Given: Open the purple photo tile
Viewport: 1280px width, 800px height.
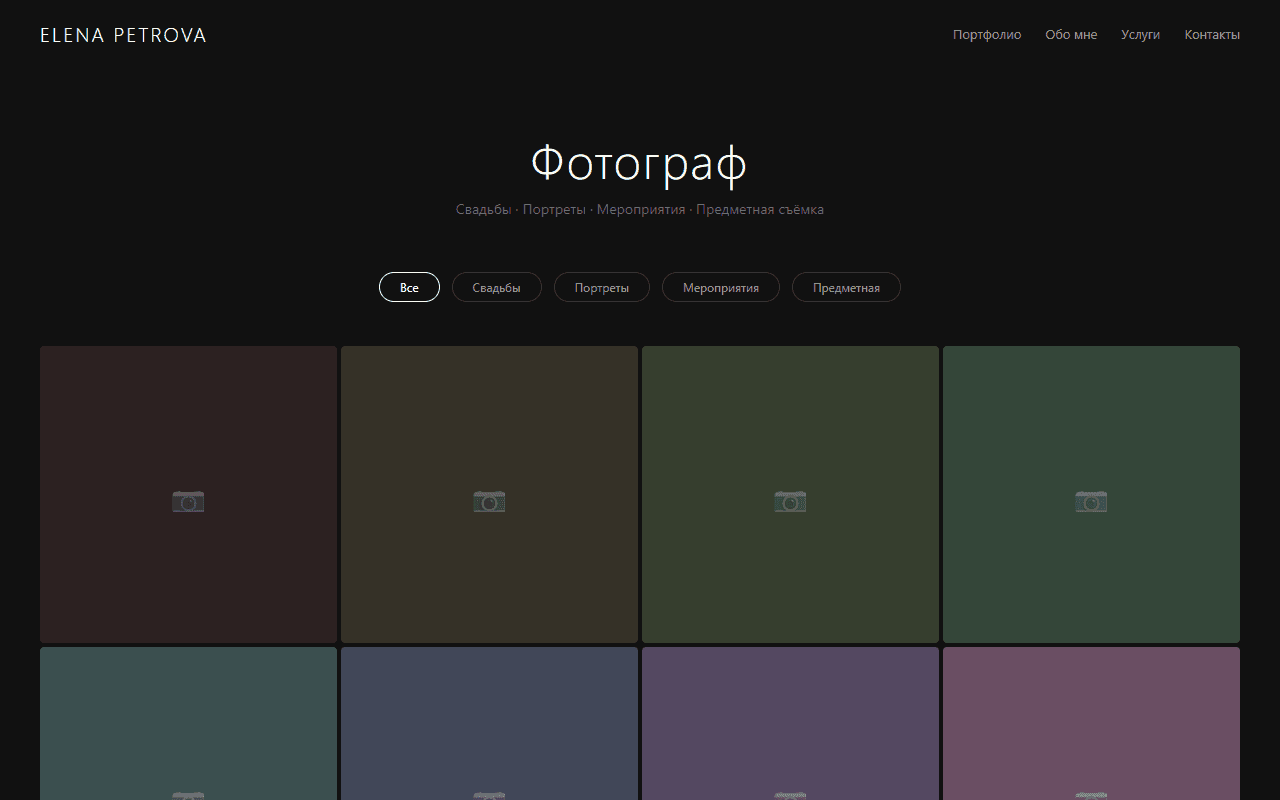Looking at the screenshot, I should [x=790, y=723].
